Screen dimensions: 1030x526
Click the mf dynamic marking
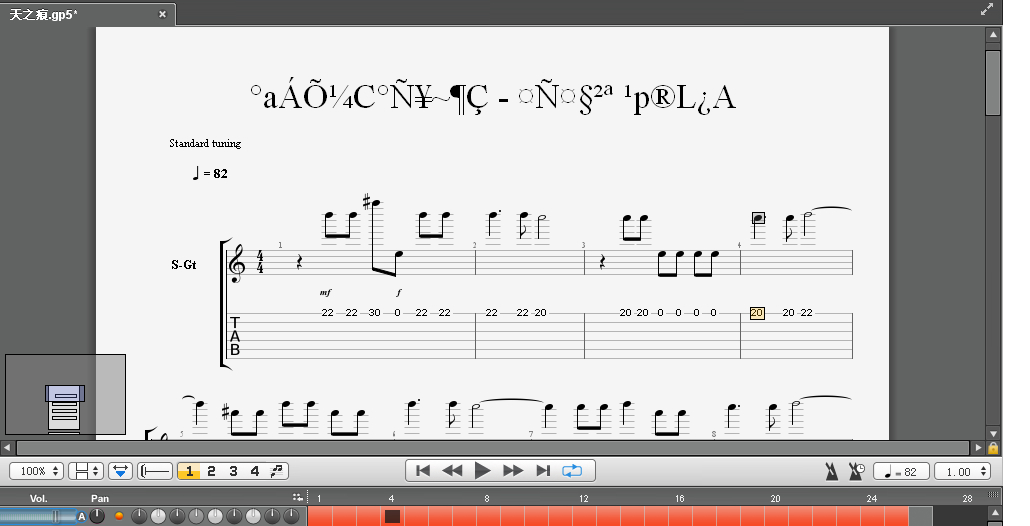coord(326,292)
